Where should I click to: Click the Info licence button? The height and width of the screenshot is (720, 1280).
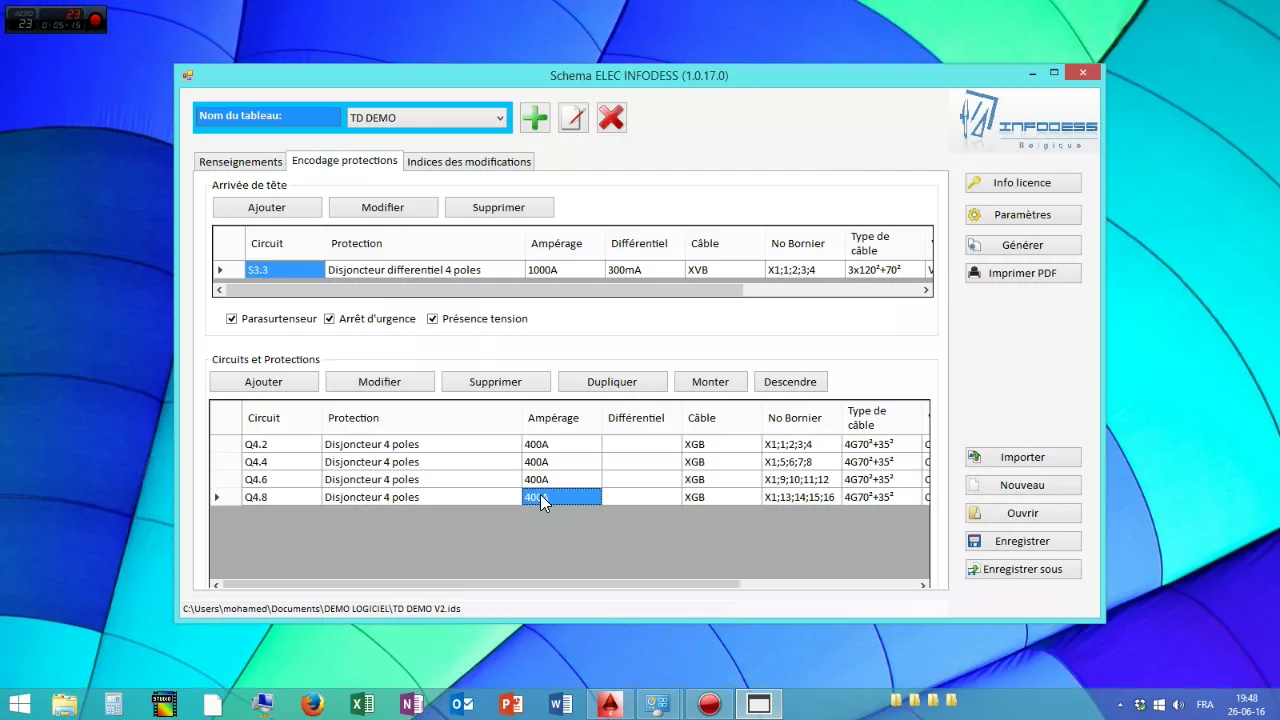pos(1023,183)
